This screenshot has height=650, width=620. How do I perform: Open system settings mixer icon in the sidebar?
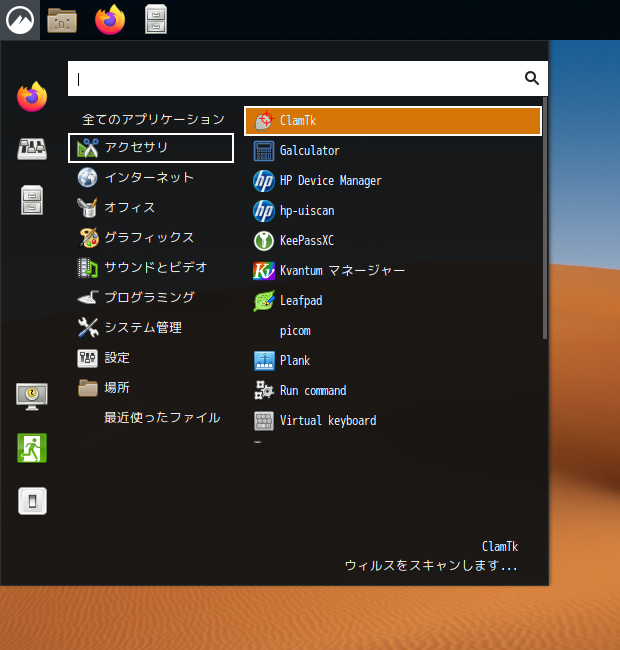[x=32, y=149]
